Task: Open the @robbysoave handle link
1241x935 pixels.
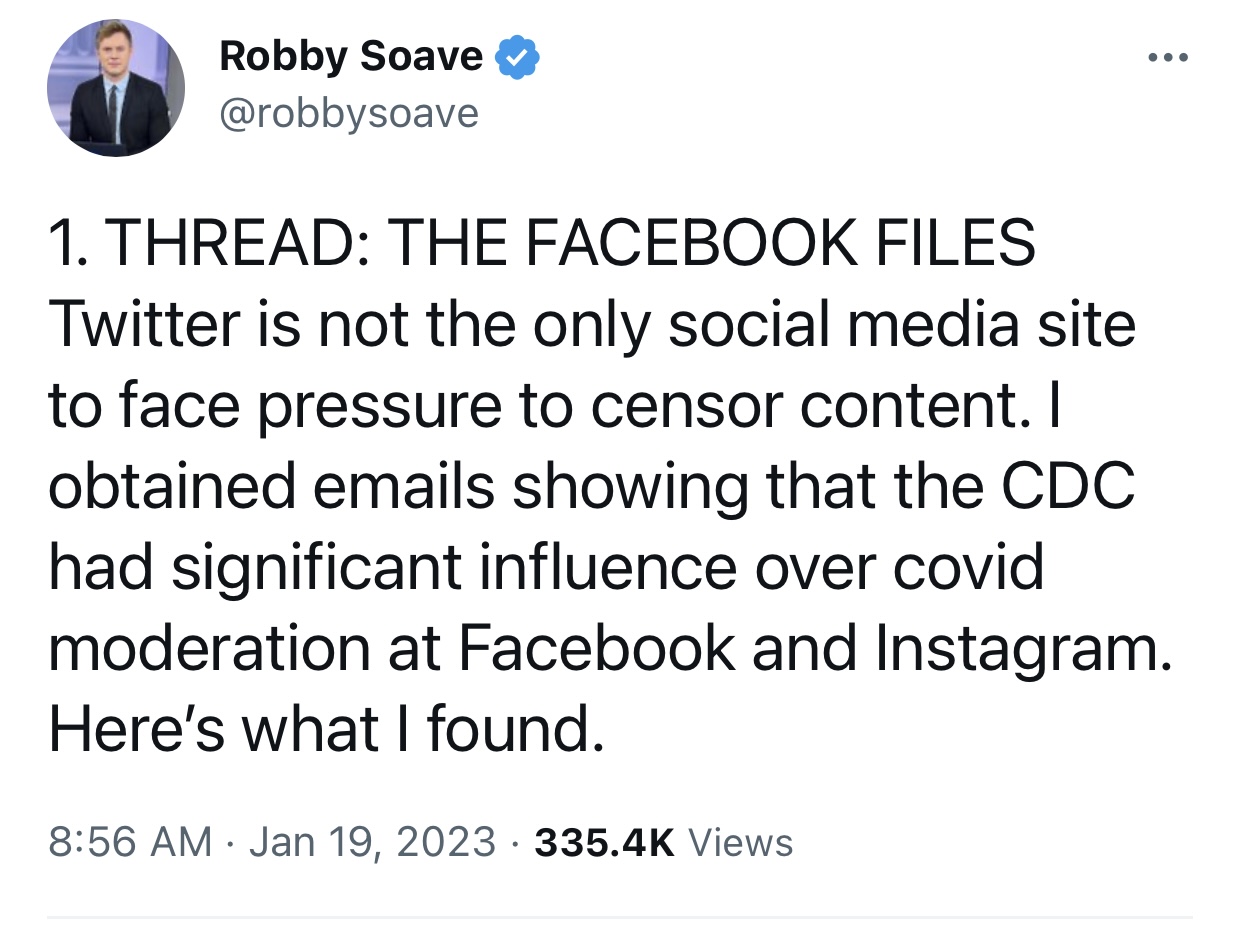Action: click(x=349, y=114)
